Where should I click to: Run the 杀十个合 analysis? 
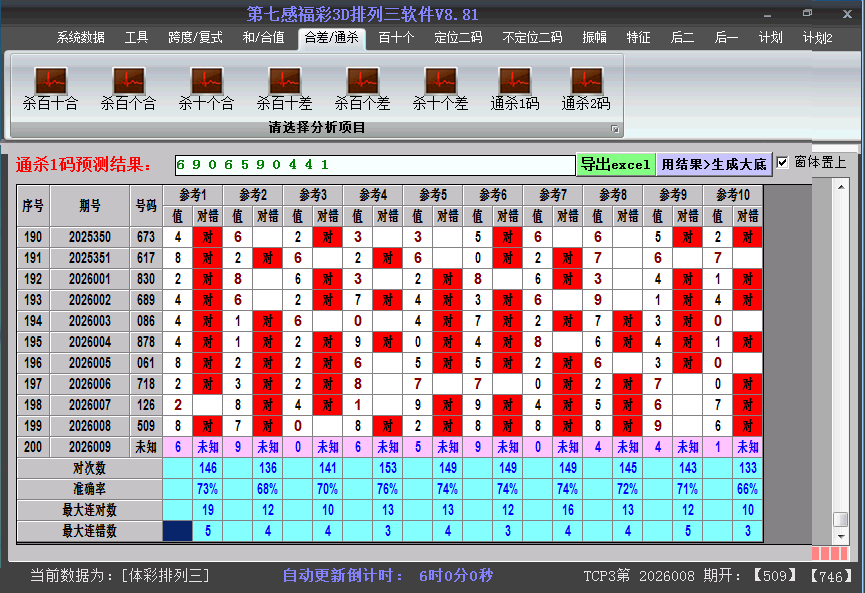[x=206, y=88]
